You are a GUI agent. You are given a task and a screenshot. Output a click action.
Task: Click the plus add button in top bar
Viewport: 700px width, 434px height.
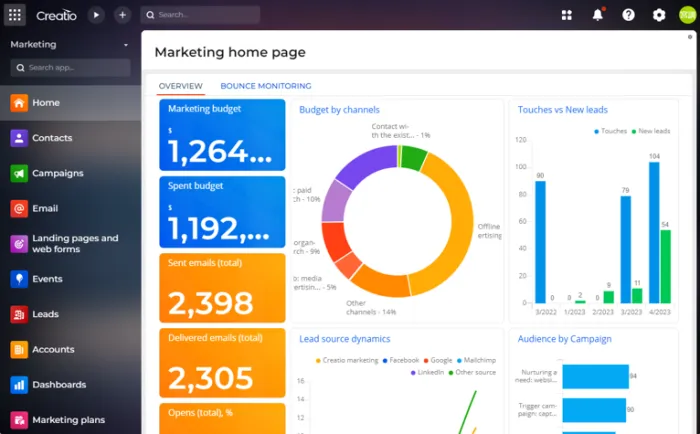[x=122, y=15]
